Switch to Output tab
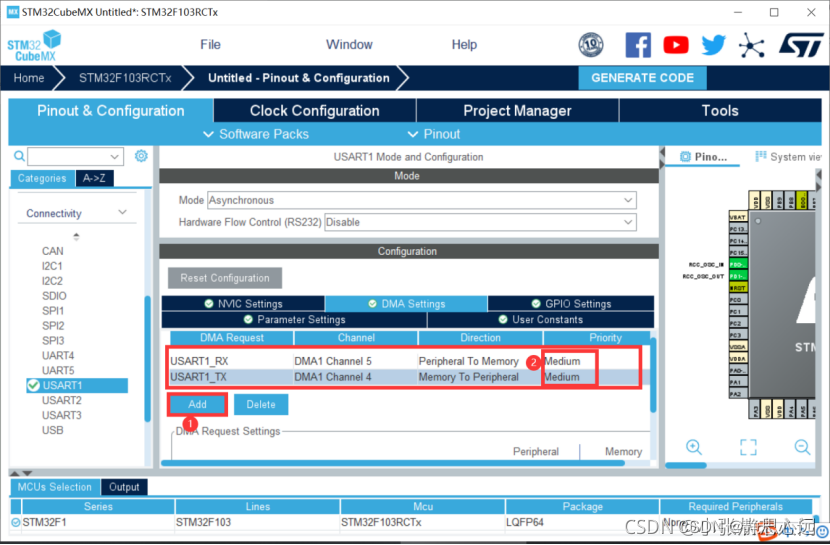This screenshot has width=830, height=545. pyautogui.click(x=124, y=487)
